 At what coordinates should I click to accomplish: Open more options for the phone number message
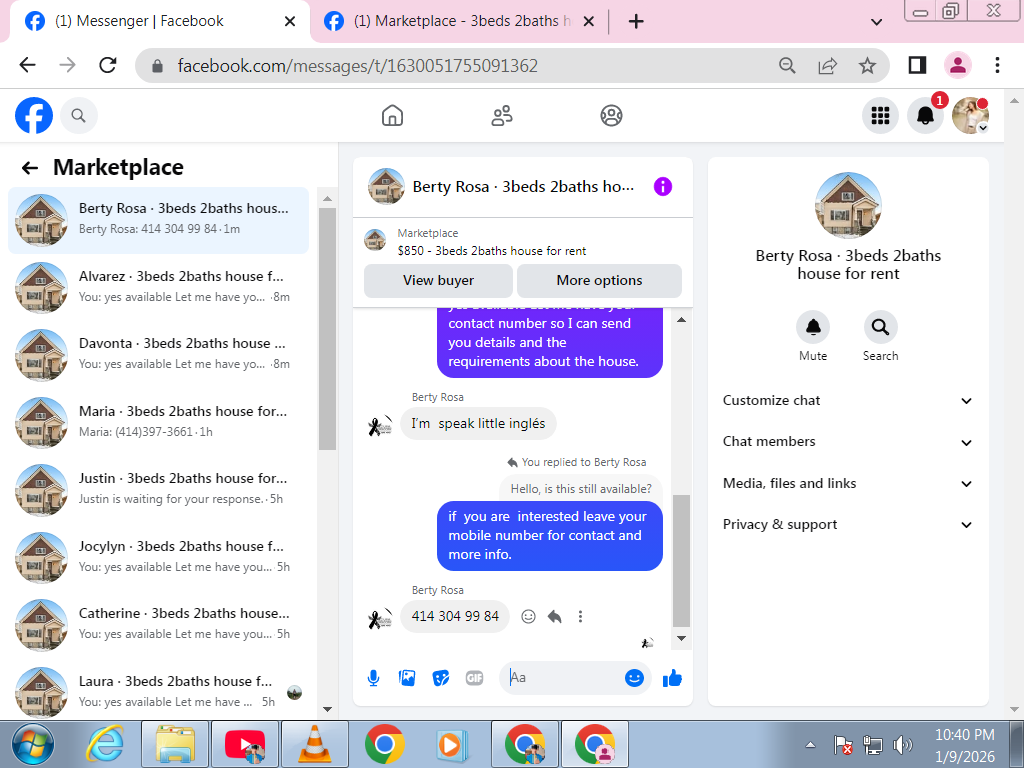(580, 616)
